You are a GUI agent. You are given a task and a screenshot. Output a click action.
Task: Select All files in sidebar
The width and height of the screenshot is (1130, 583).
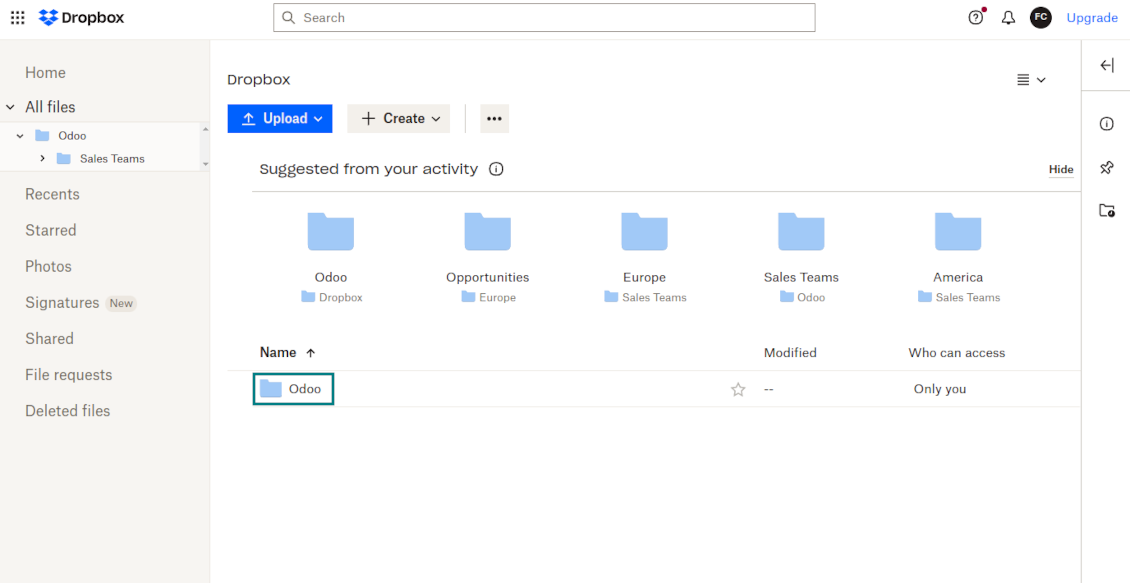pyautogui.click(x=50, y=107)
